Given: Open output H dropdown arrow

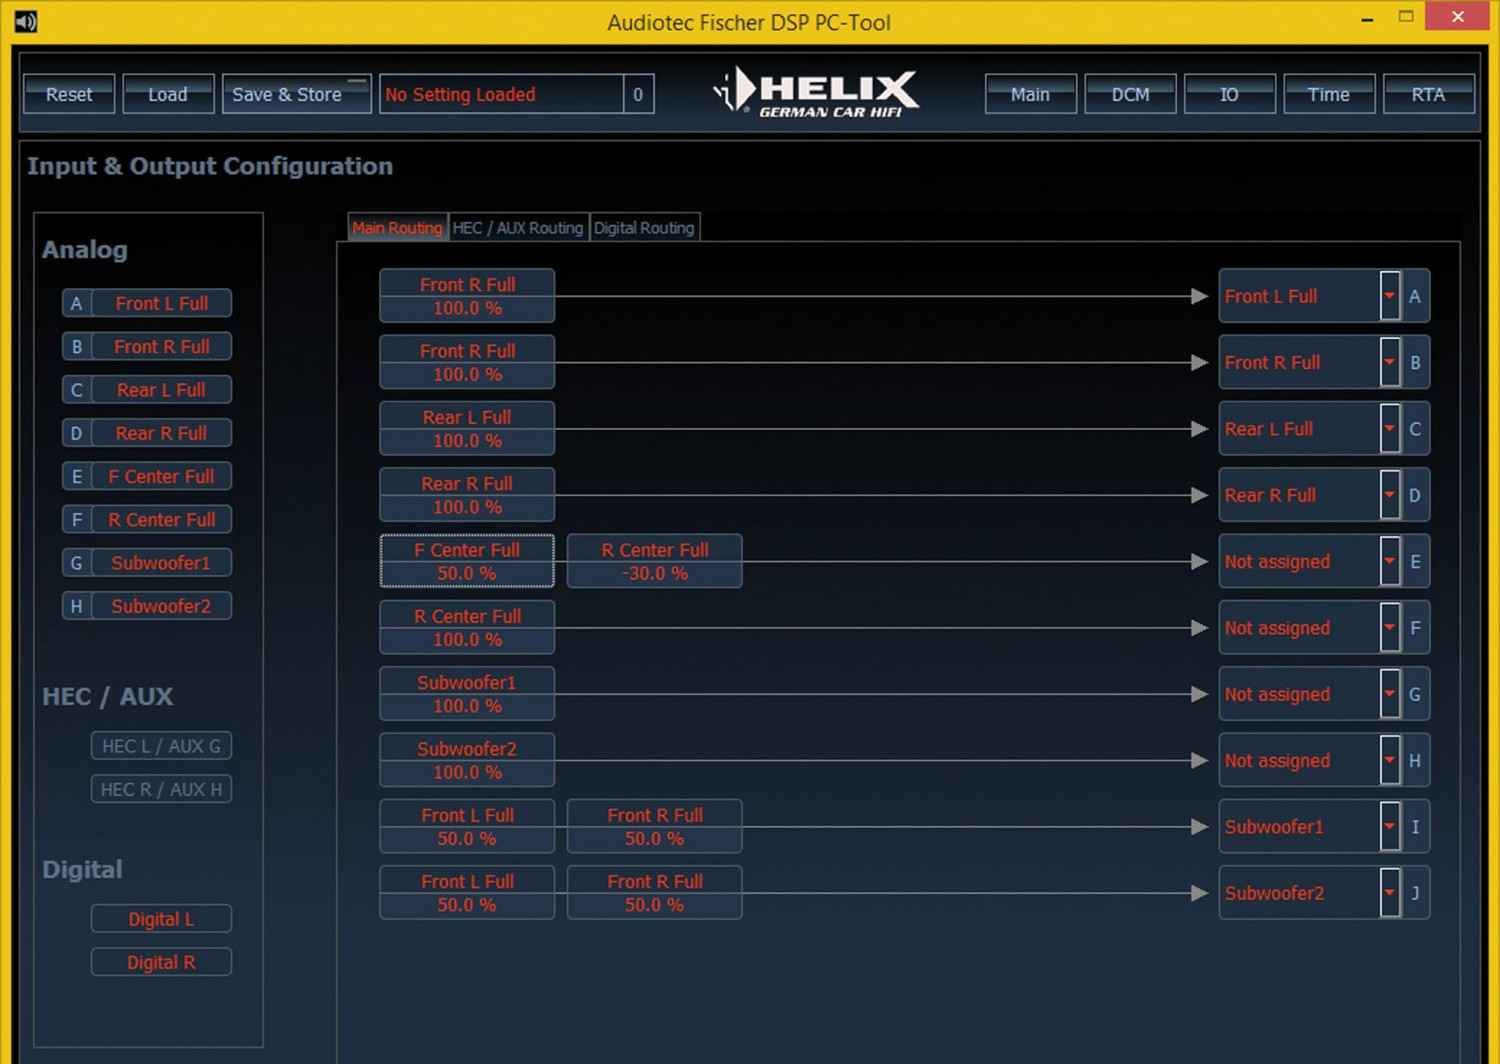Looking at the screenshot, I should coord(1389,760).
